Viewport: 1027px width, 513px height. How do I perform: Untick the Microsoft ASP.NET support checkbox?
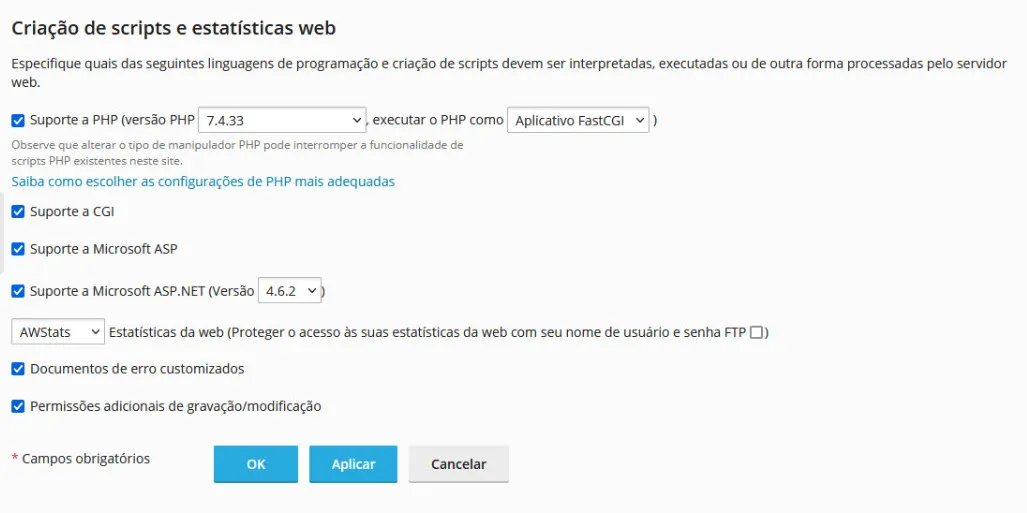click(x=18, y=291)
